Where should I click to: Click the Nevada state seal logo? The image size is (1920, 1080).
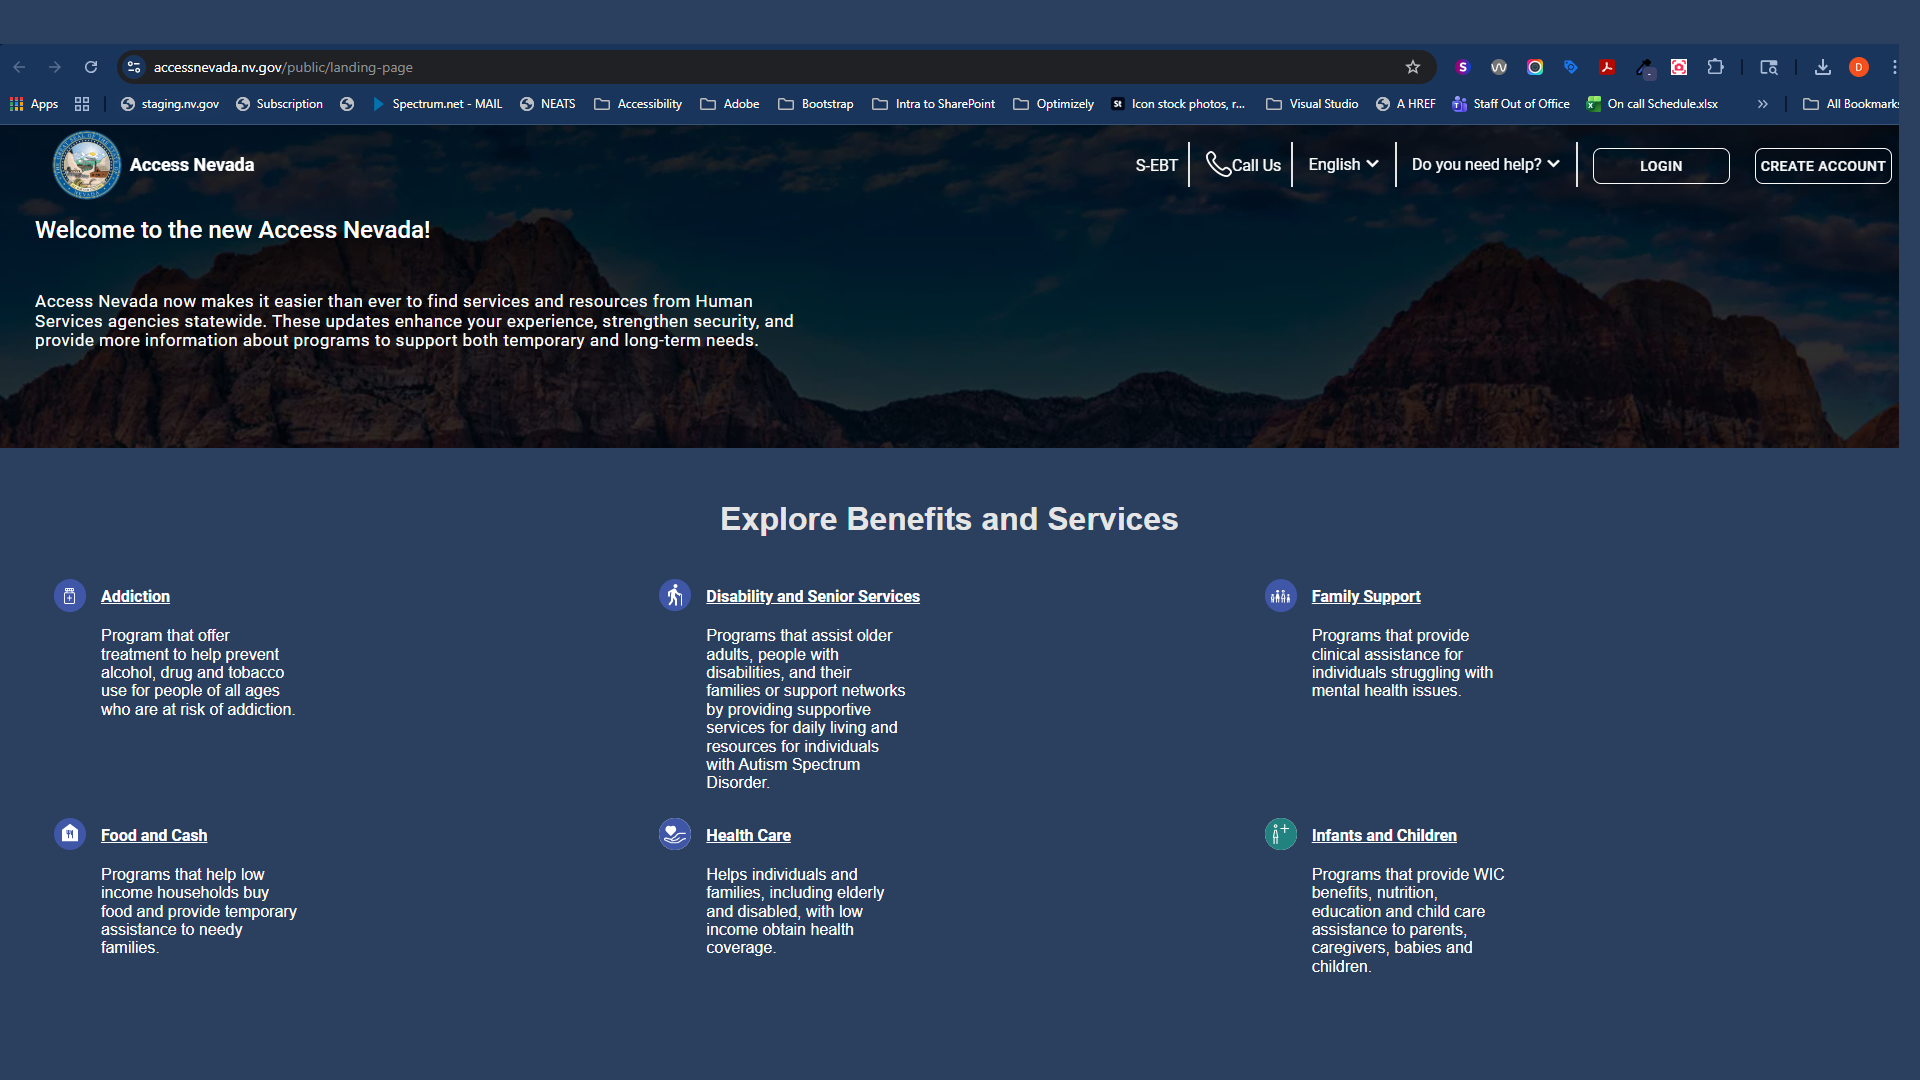click(87, 165)
